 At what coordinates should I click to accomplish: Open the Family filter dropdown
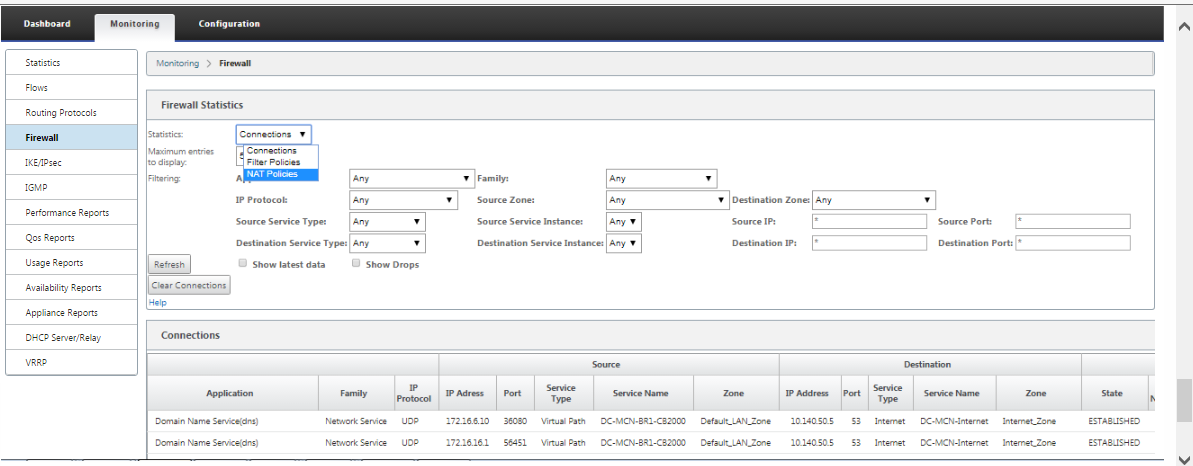[661, 179]
